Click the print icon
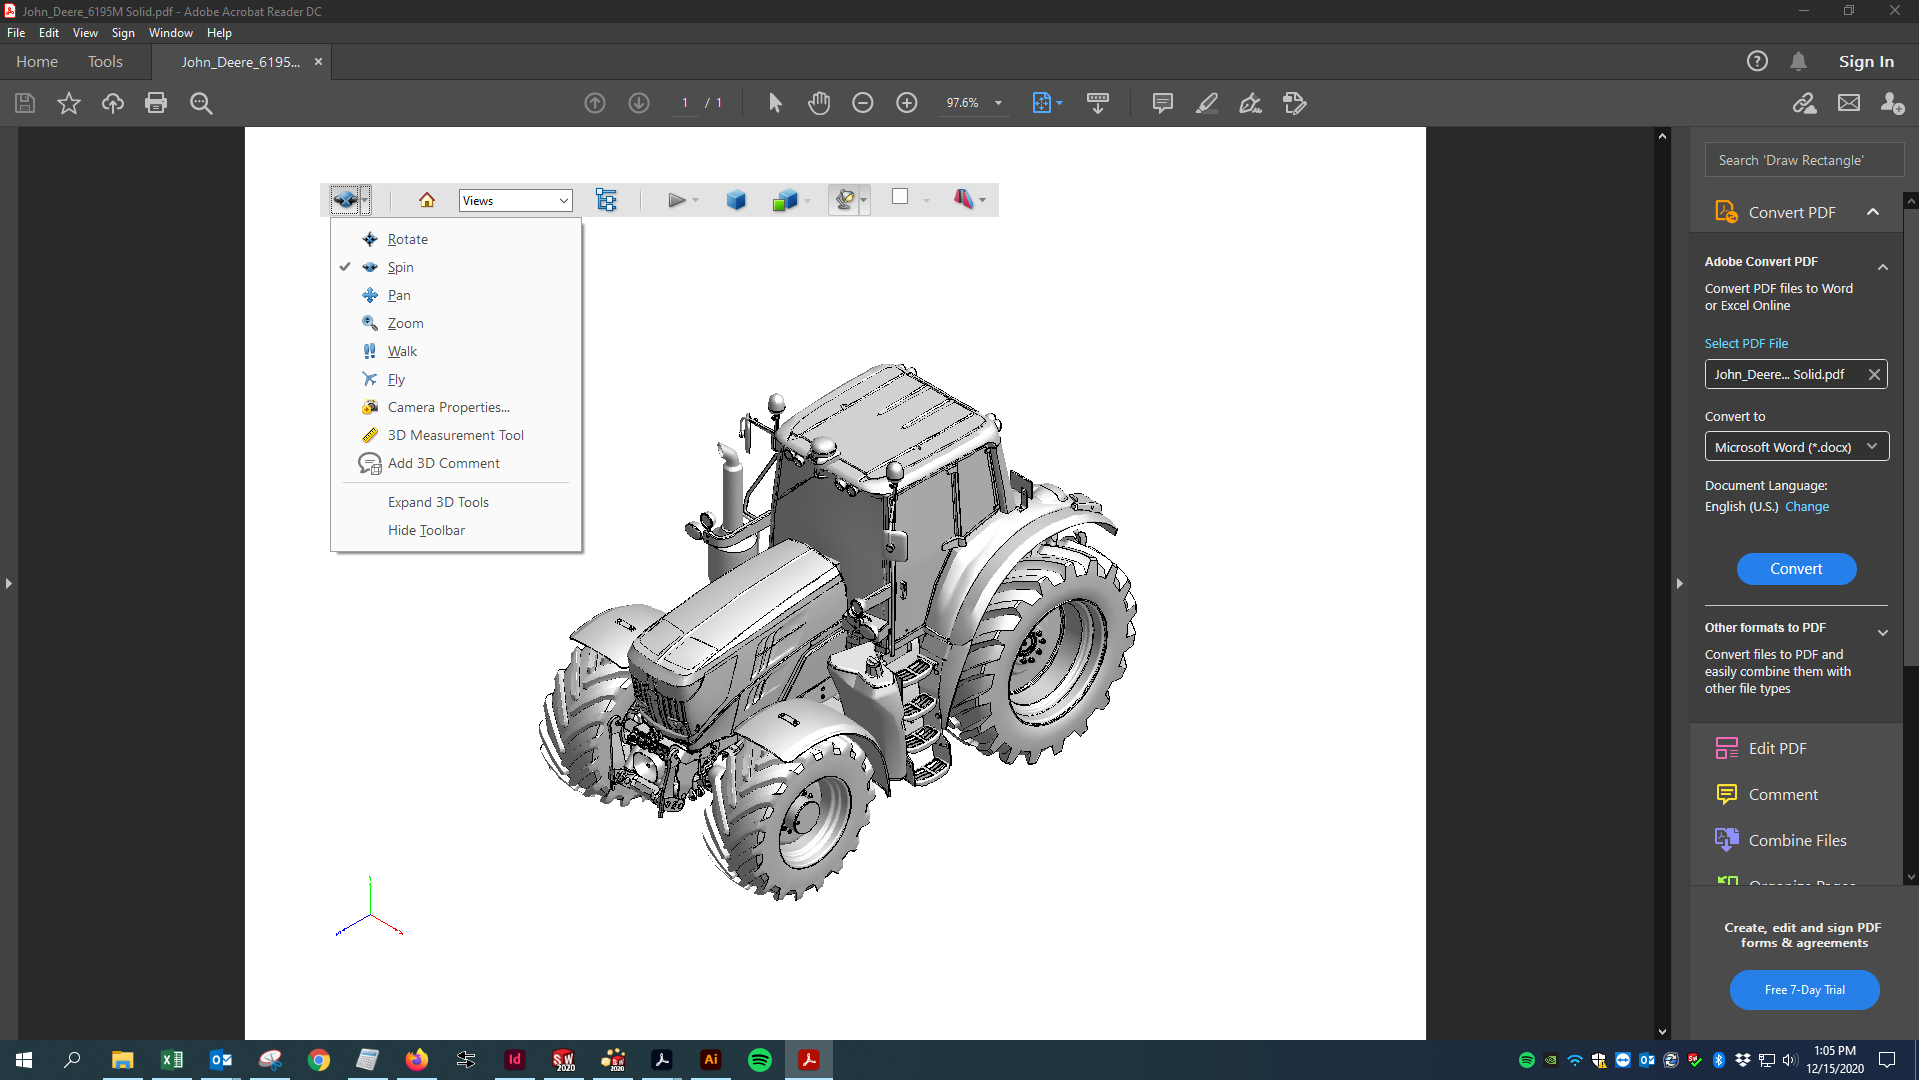Image resolution: width=1919 pixels, height=1080 pixels. (x=156, y=103)
